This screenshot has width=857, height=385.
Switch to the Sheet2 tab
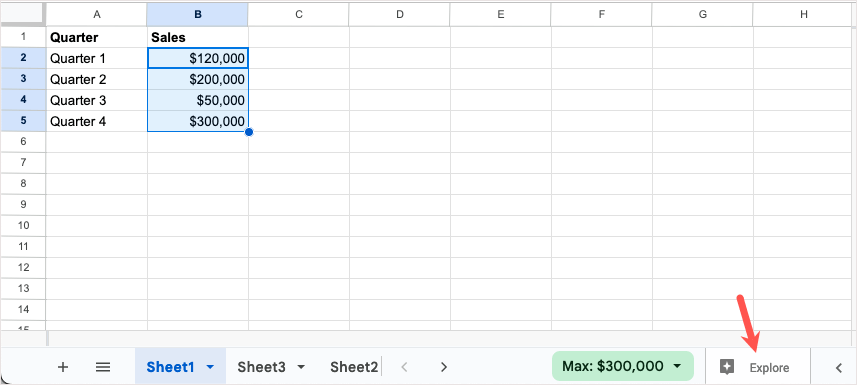click(x=354, y=367)
